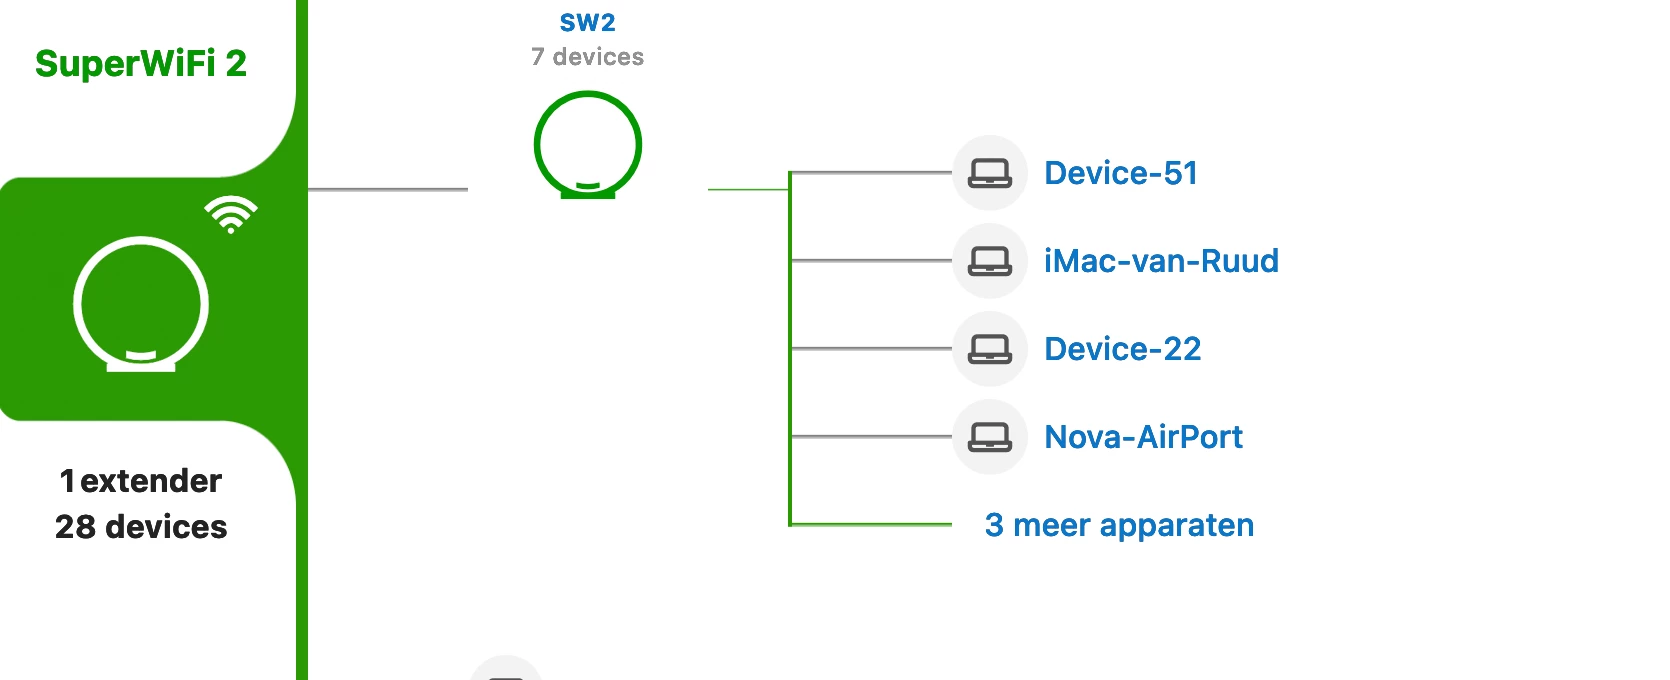Click the white SuperWiFi 2 router icon

(141, 304)
